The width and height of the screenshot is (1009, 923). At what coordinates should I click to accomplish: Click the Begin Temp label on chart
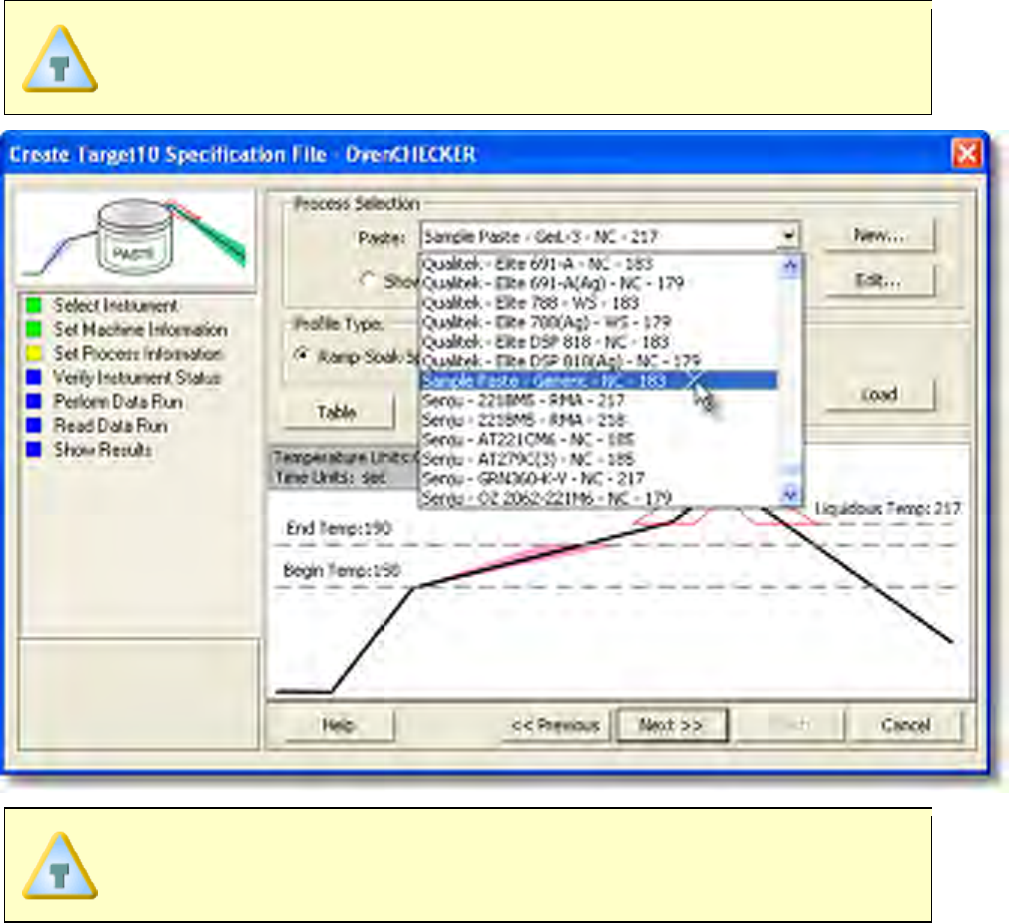click(342, 570)
